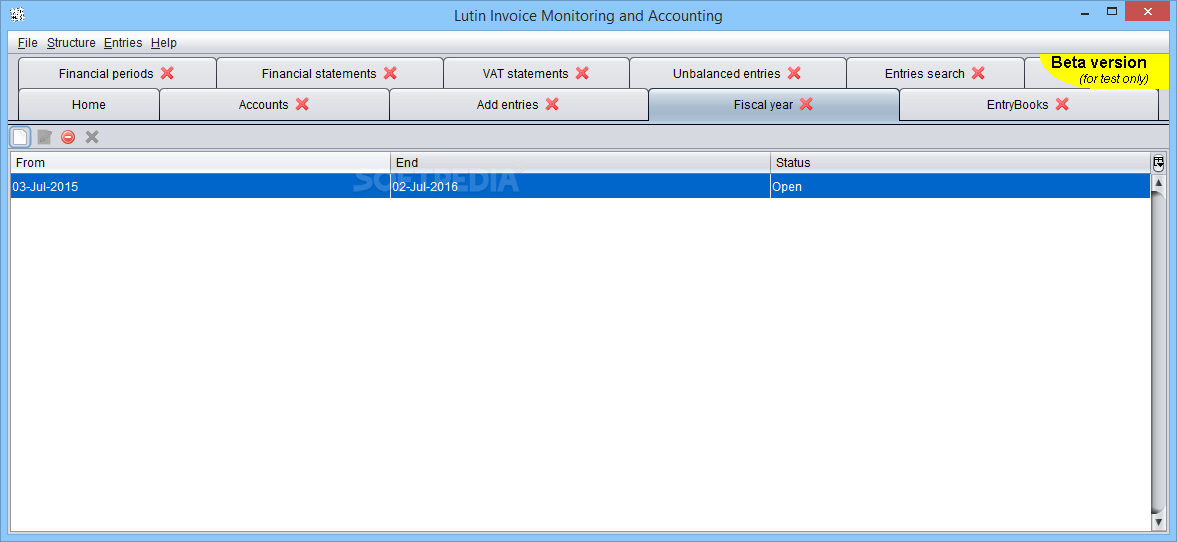Open the File menu

click(28, 43)
